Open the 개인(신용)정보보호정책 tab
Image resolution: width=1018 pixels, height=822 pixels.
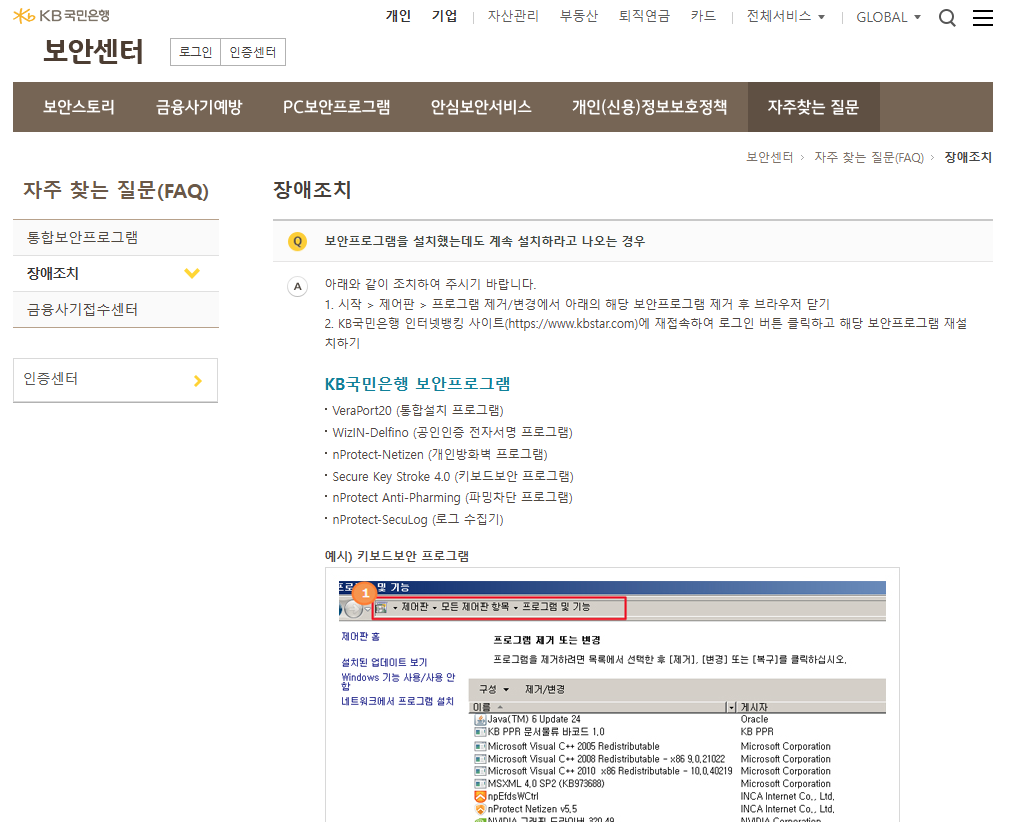tap(649, 107)
